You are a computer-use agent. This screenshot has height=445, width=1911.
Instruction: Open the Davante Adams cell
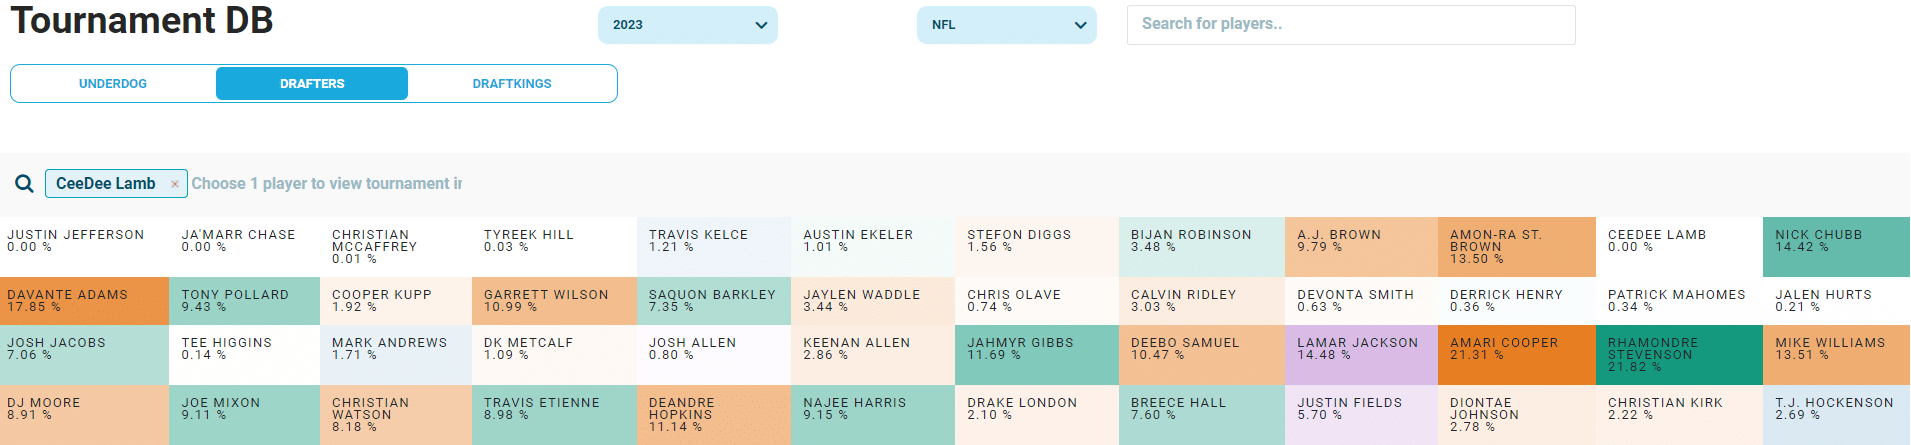85,300
